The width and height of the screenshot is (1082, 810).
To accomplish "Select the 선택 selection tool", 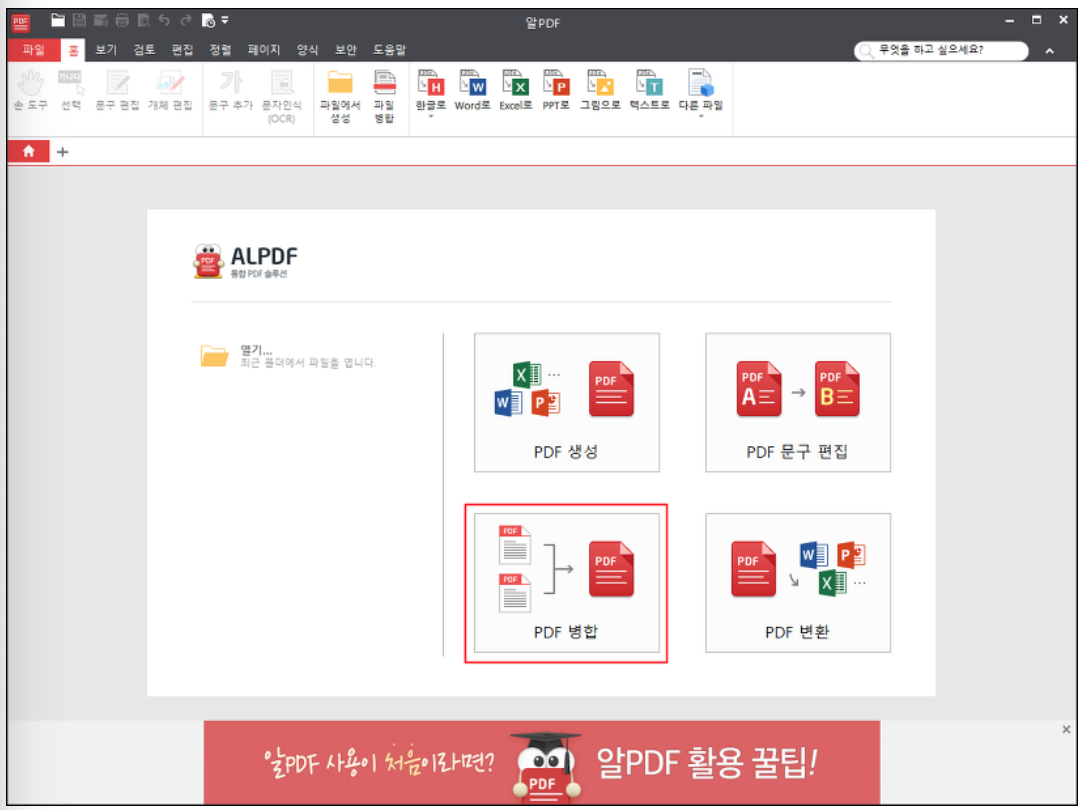I will coord(71,90).
